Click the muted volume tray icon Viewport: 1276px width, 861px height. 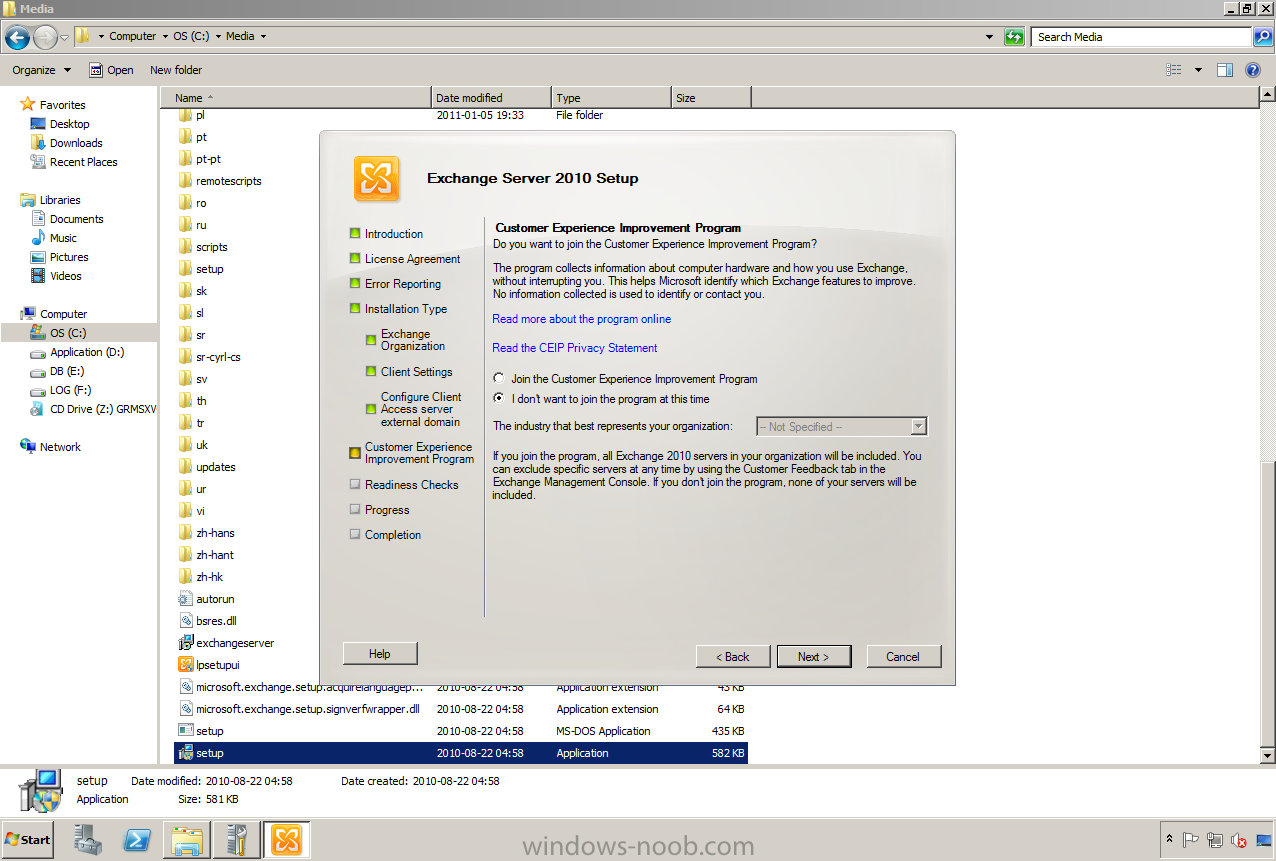coord(1239,840)
